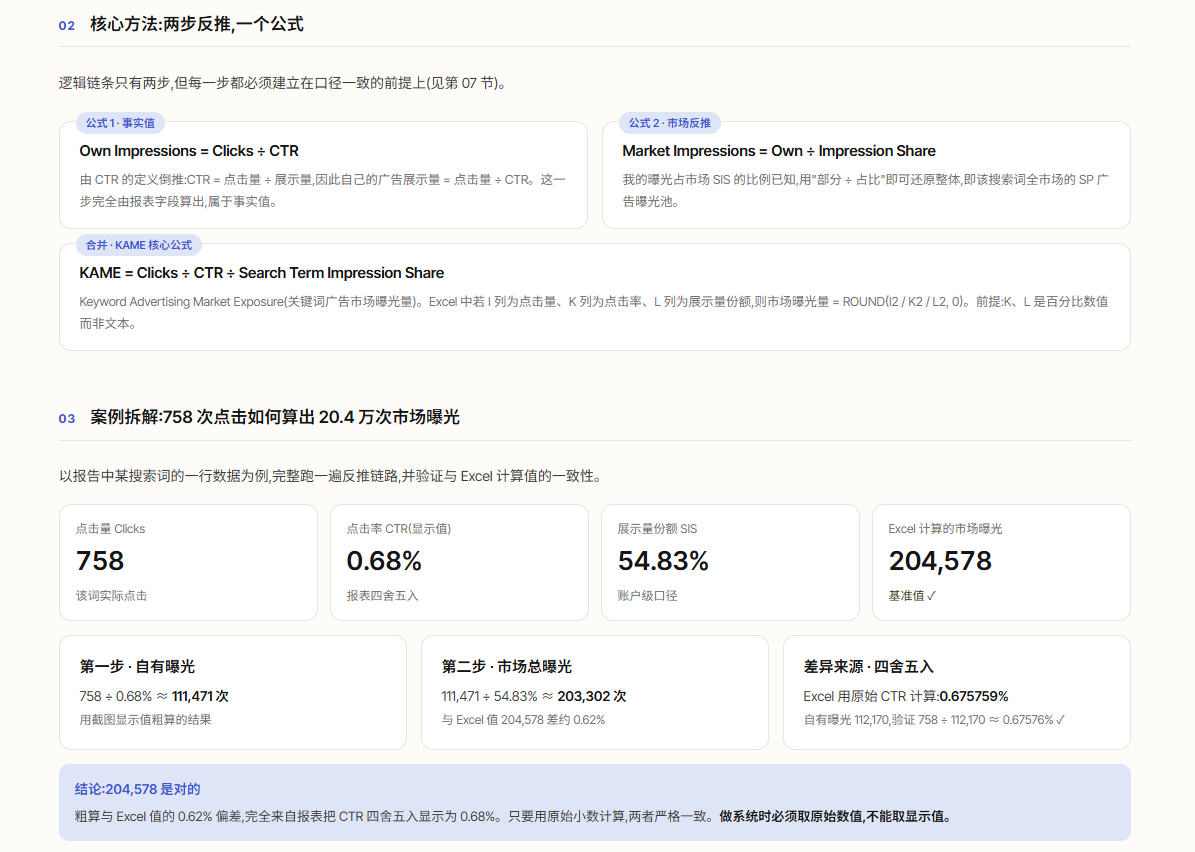Click the value 0.68% in the CTR card
This screenshot has height=852, width=1195.
[x=384, y=561]
